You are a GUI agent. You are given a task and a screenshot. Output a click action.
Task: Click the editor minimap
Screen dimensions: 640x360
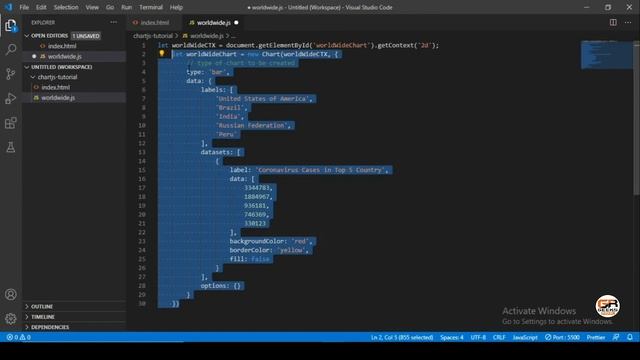tap(607, 55)
